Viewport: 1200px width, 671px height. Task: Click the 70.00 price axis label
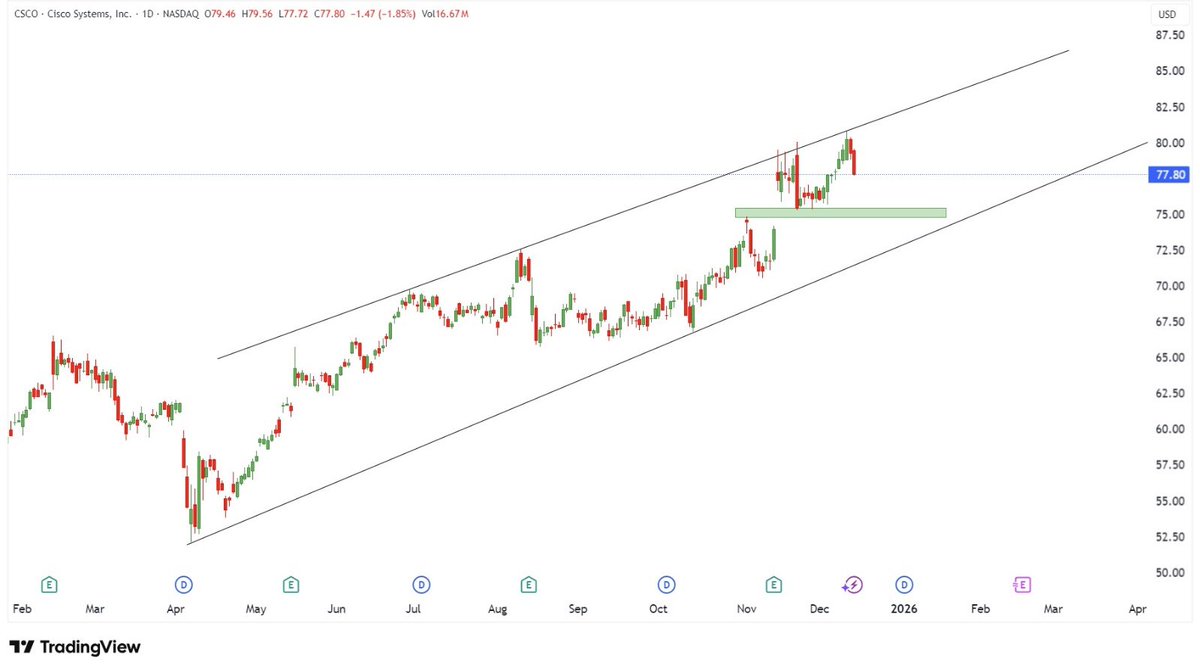coord(1170,286)
